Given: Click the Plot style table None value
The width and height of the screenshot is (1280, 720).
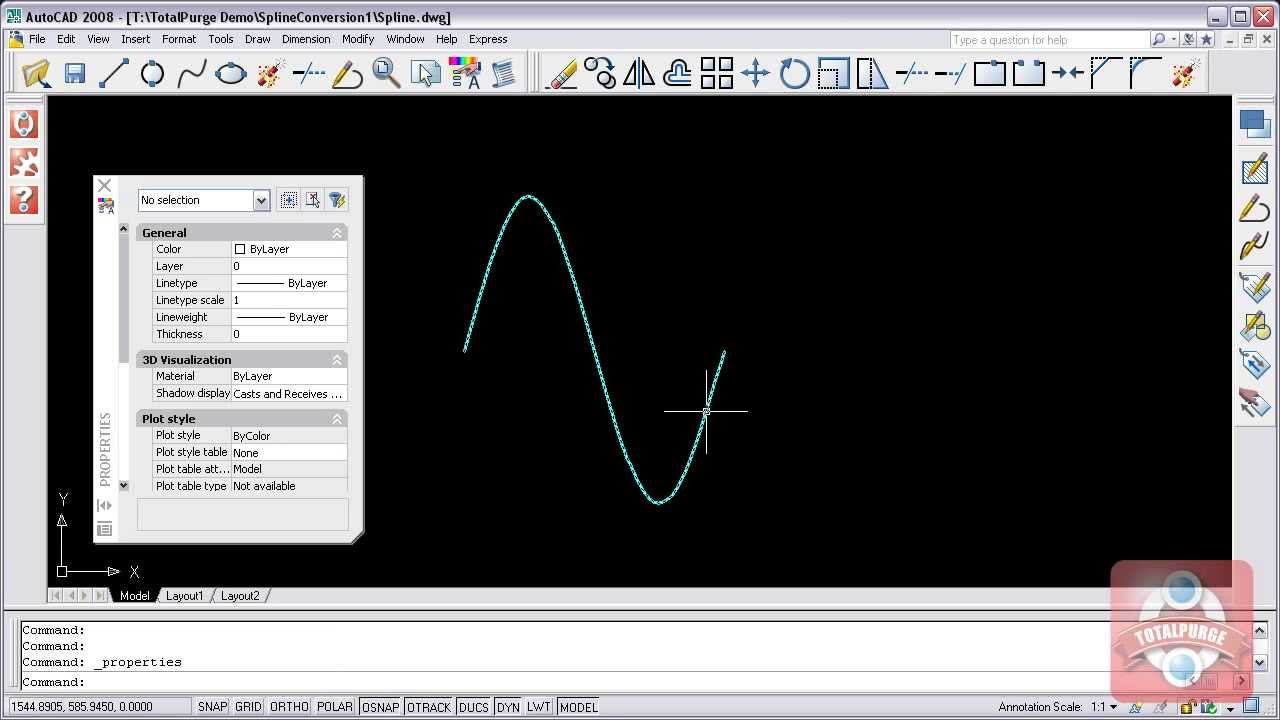Looking at the screenshot, I should click(289, 453).
